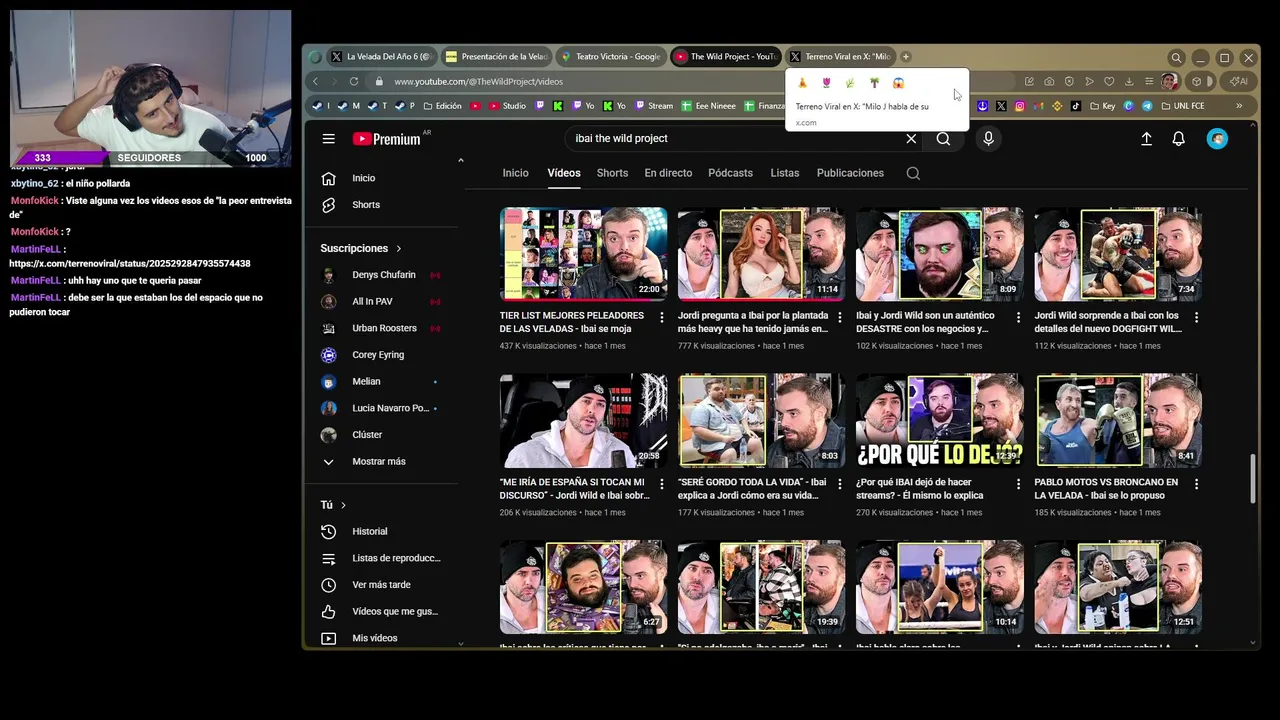The width and height of the screenshot is (1280, 720).
Task: Open the downloads icon in the browser toolbar
Action: pos(1129,81)
